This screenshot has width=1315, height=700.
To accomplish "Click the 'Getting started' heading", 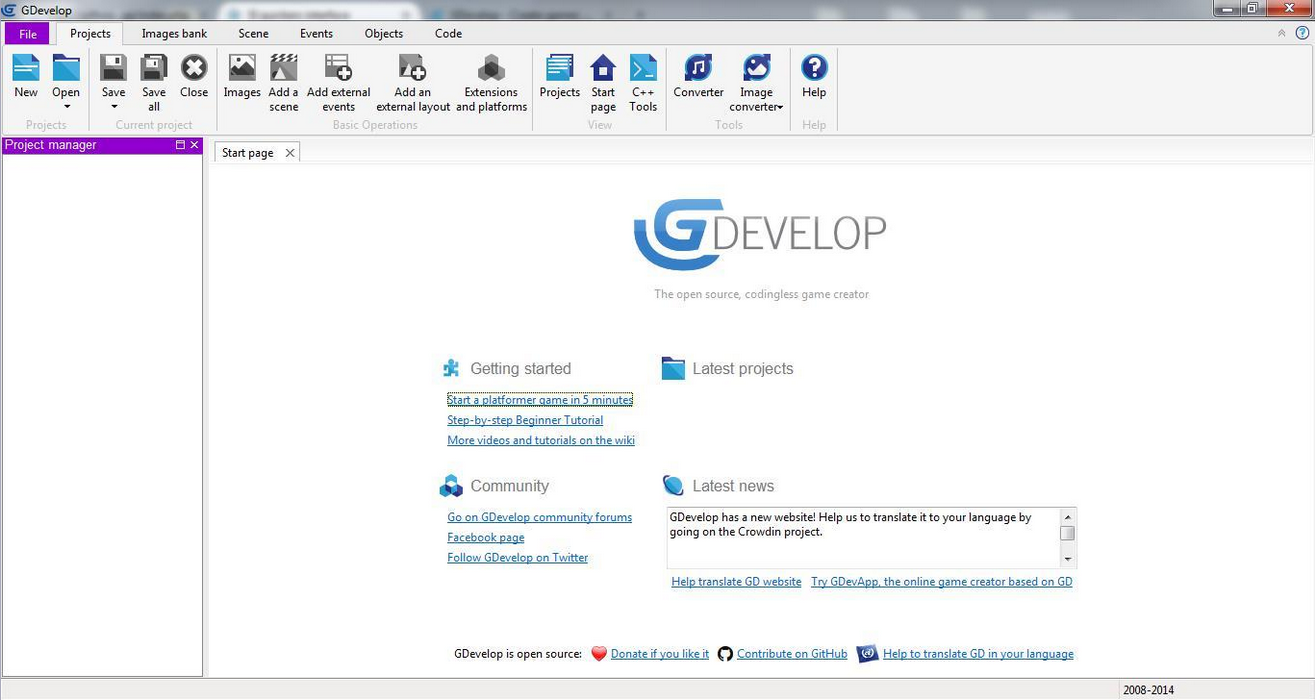I will coord(521,369).
